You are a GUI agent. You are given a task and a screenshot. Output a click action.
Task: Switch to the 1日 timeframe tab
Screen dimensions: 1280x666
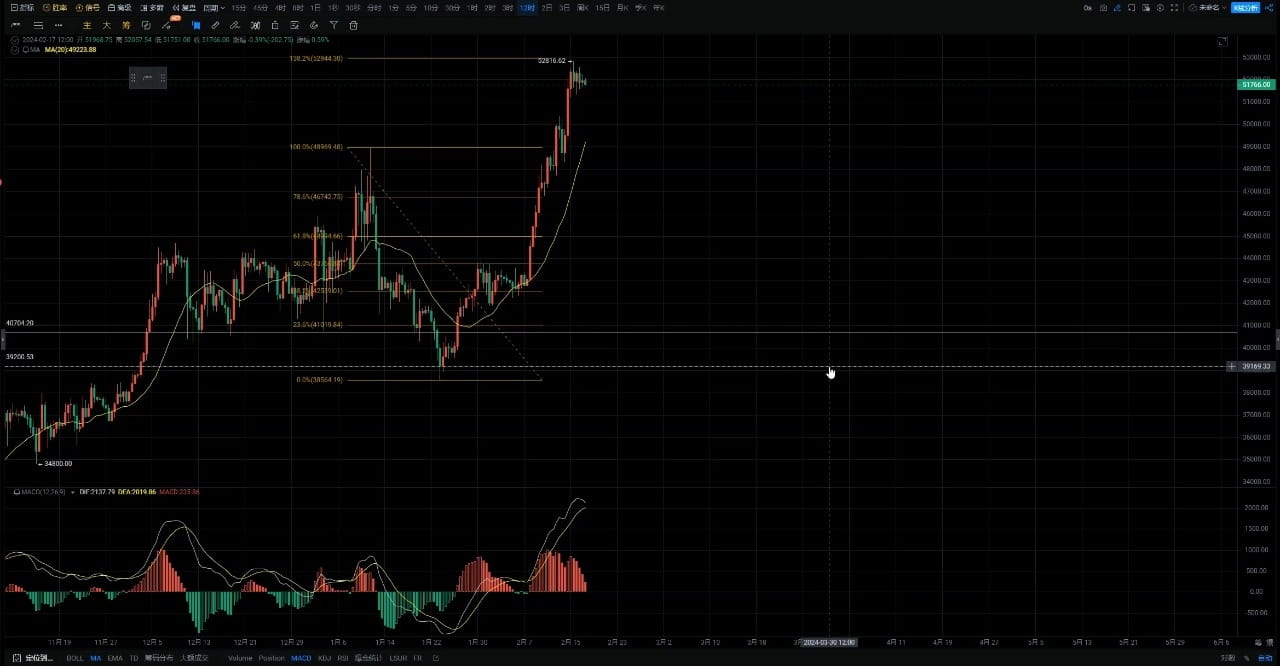tap(315, 8)
